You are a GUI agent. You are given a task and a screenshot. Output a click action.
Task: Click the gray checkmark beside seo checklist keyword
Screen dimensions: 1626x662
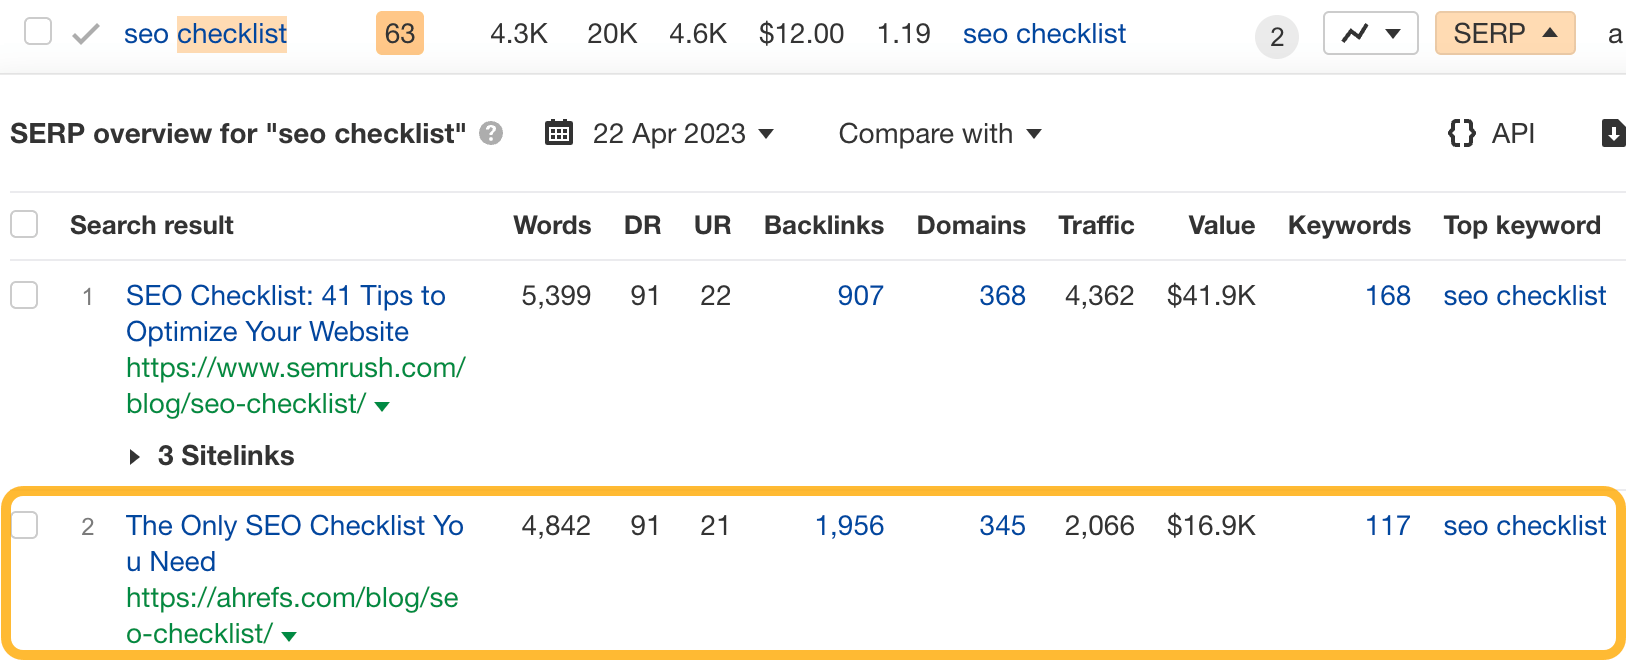(x=84, y=33)
